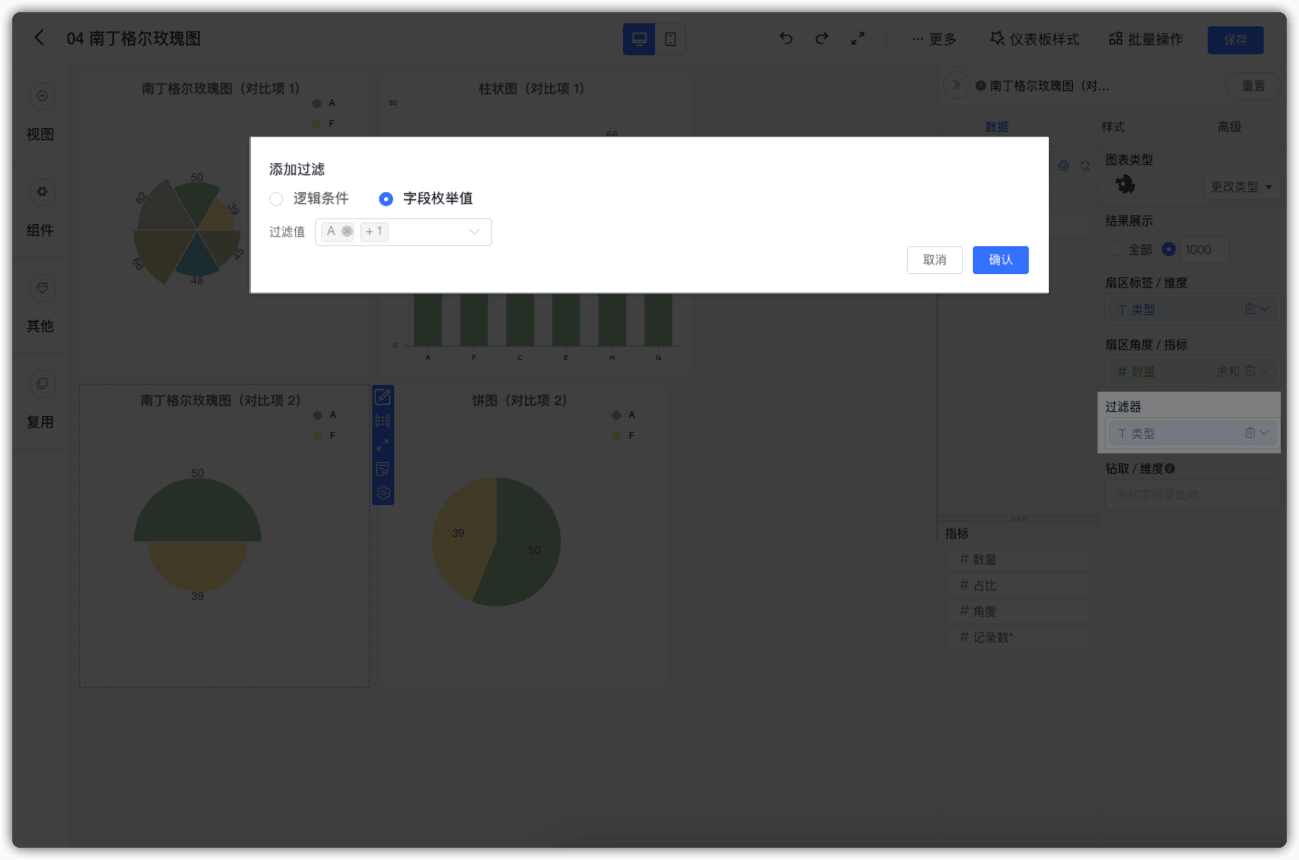
Task: Click the undo arrow icon
Action: click(x=786, y=39)
